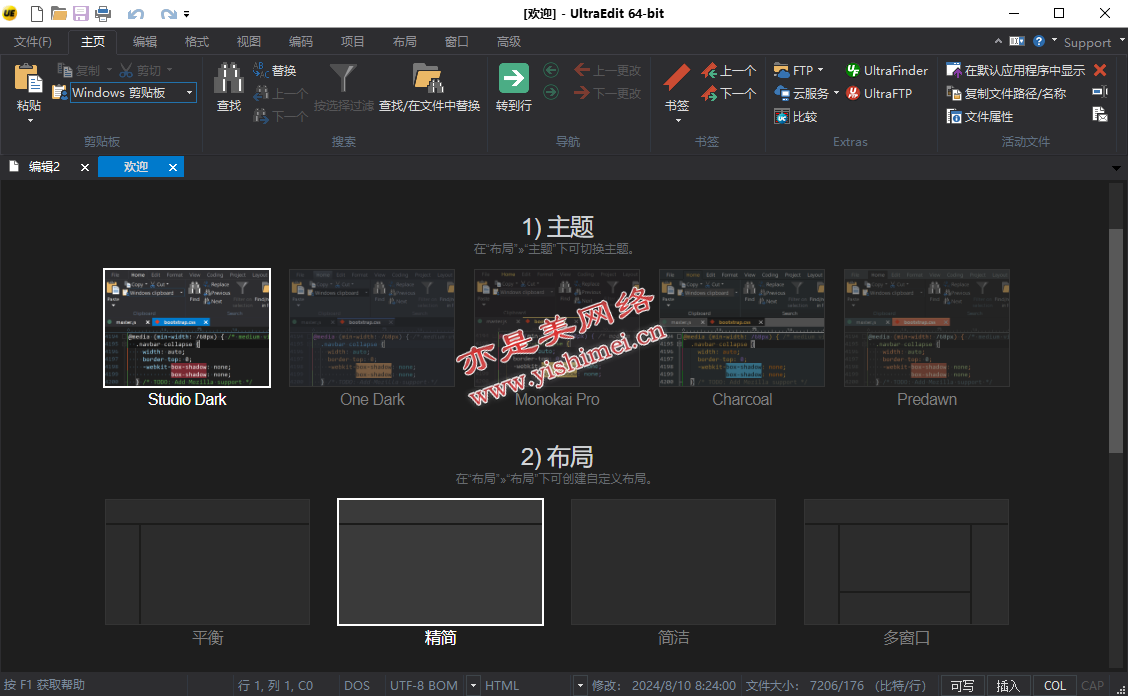The height and width of the screenshot is (697, 1128).
Task: Click the New file icon in title bar
Action: [x=37, y=13]
